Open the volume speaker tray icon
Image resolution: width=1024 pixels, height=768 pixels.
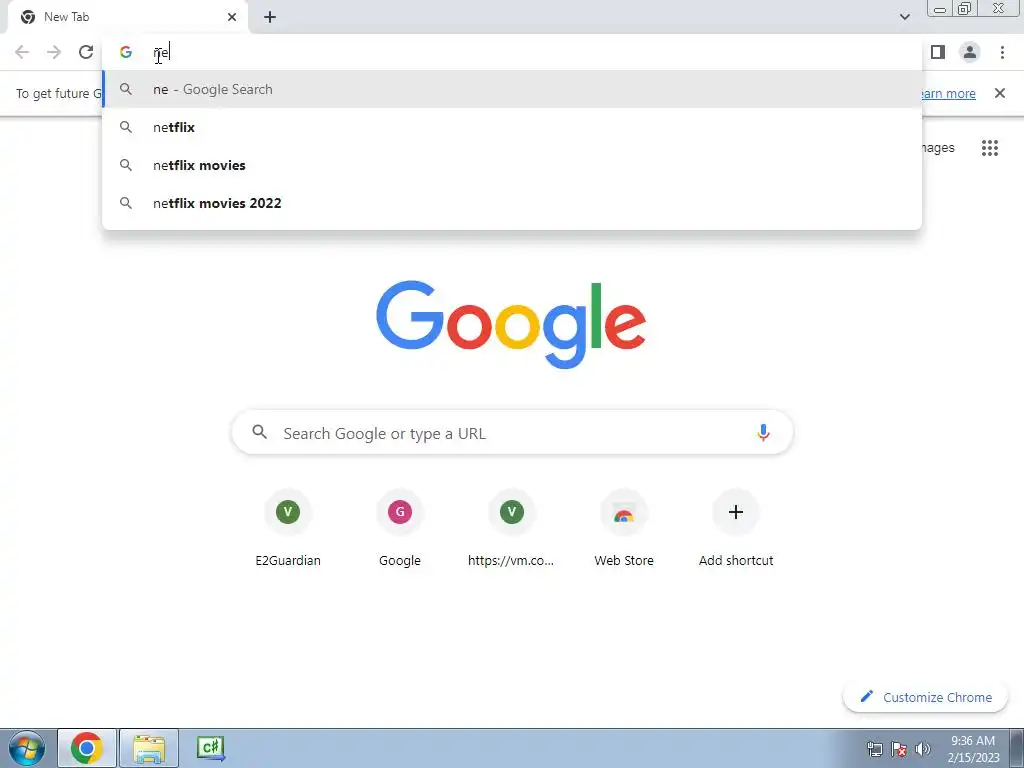tap(923, 749)
